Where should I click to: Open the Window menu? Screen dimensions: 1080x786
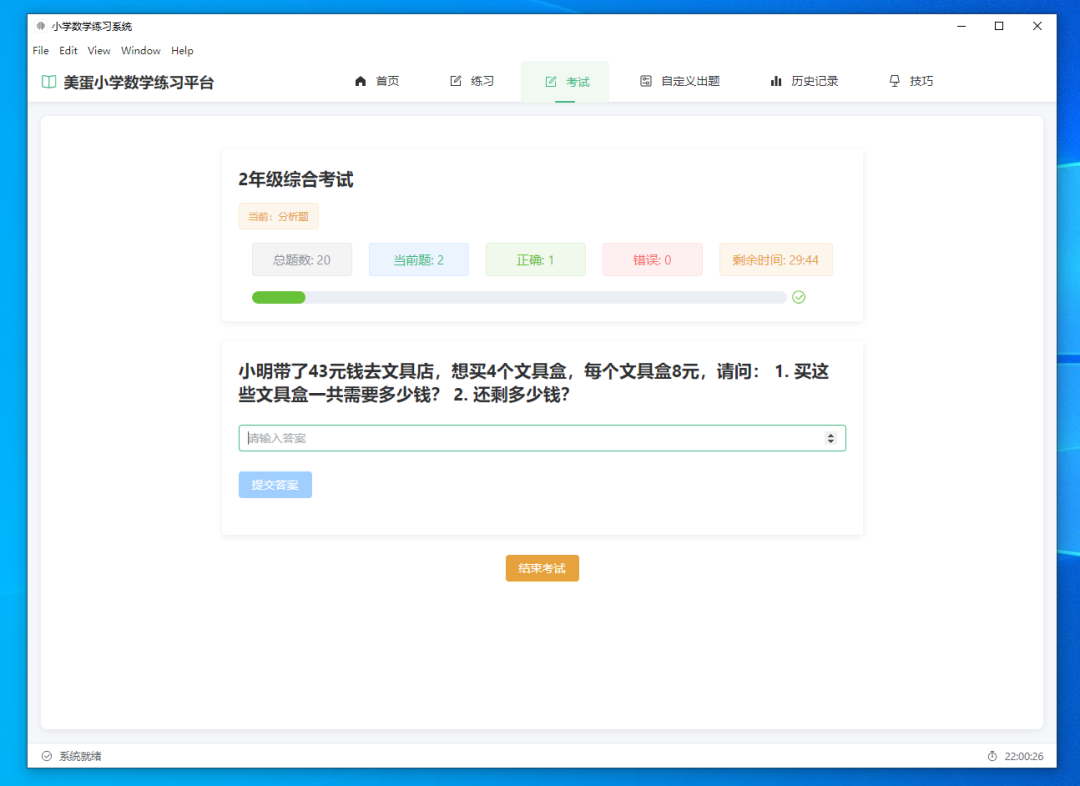coord(141,50)
